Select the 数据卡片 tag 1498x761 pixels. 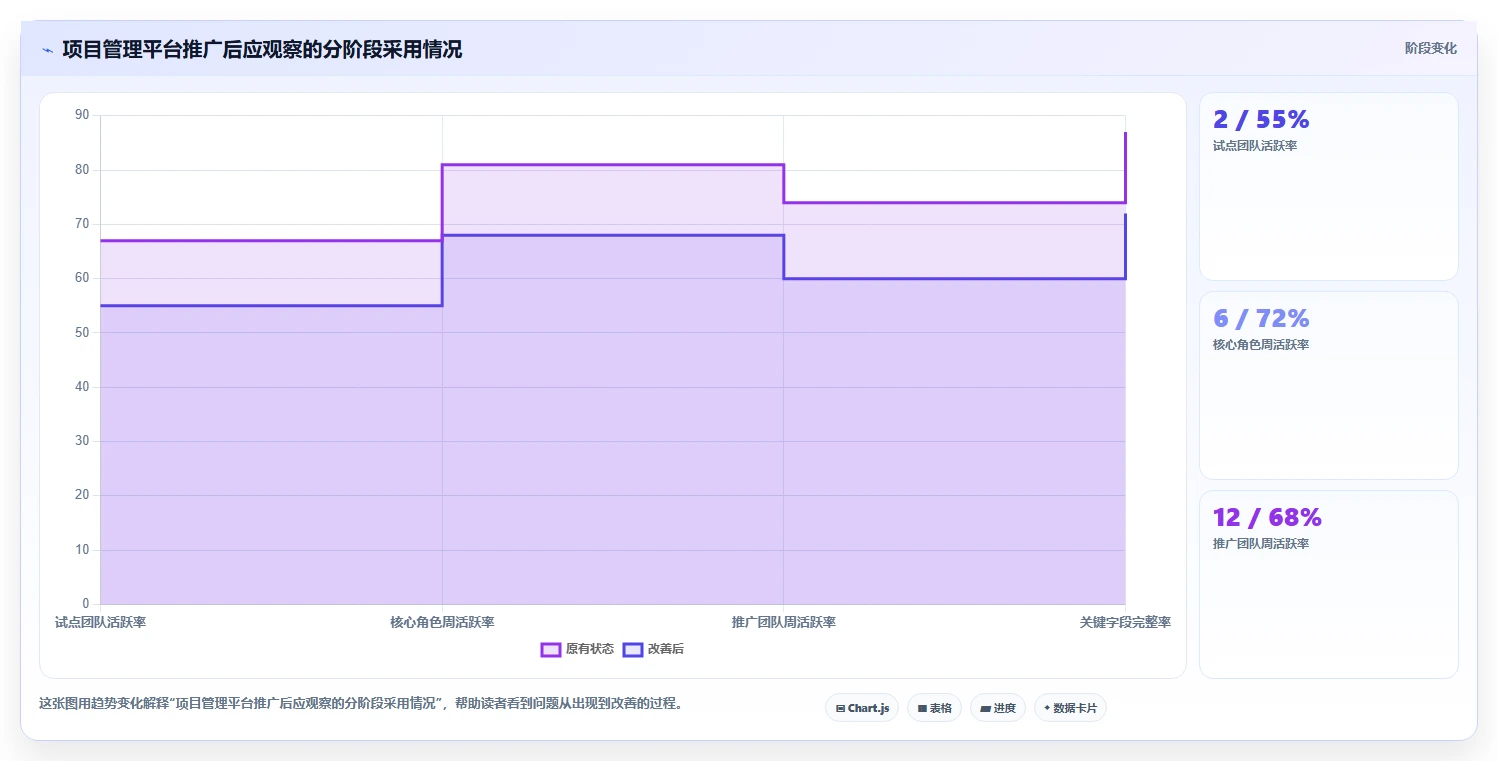pos(1070,708)
